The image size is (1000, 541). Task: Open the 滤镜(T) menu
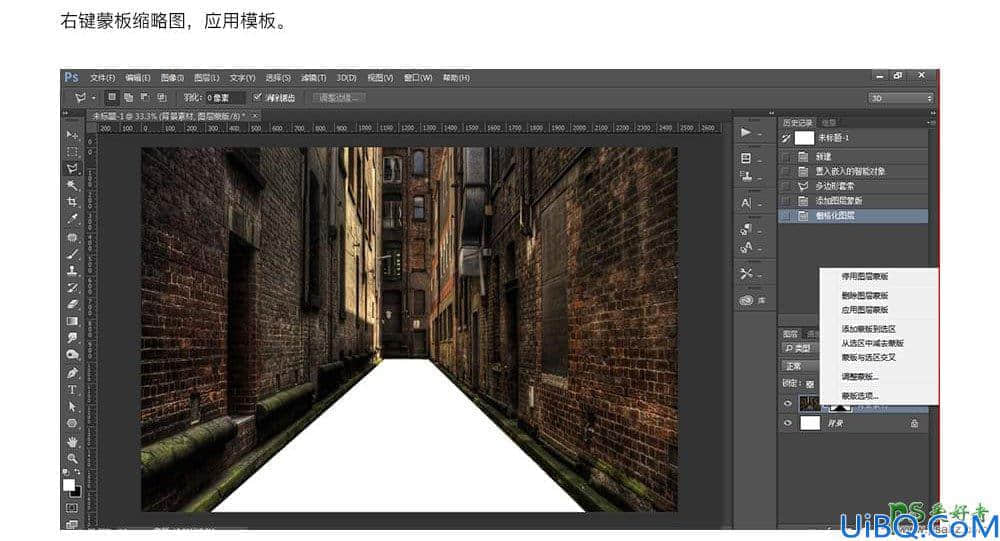coord(313,78)
